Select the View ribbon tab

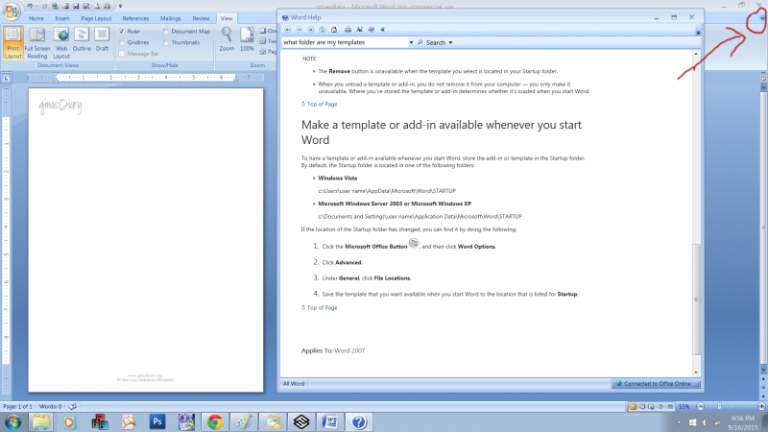pos(226,18)
